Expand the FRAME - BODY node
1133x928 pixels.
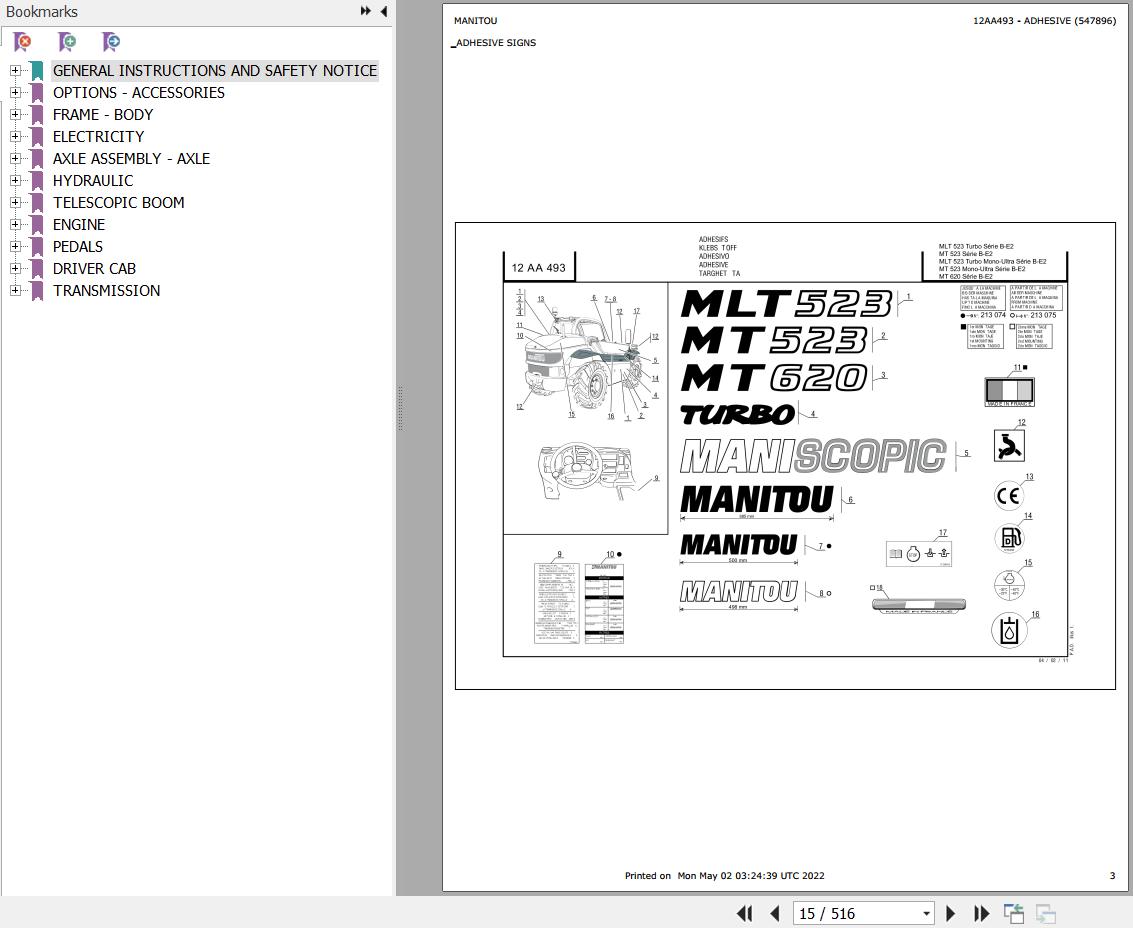pos(15,114)
